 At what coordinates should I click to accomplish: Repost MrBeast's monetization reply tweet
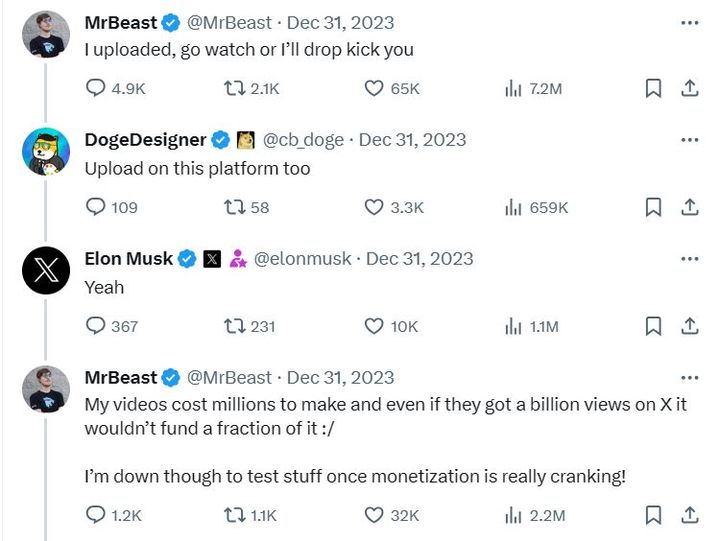(234, 515)
